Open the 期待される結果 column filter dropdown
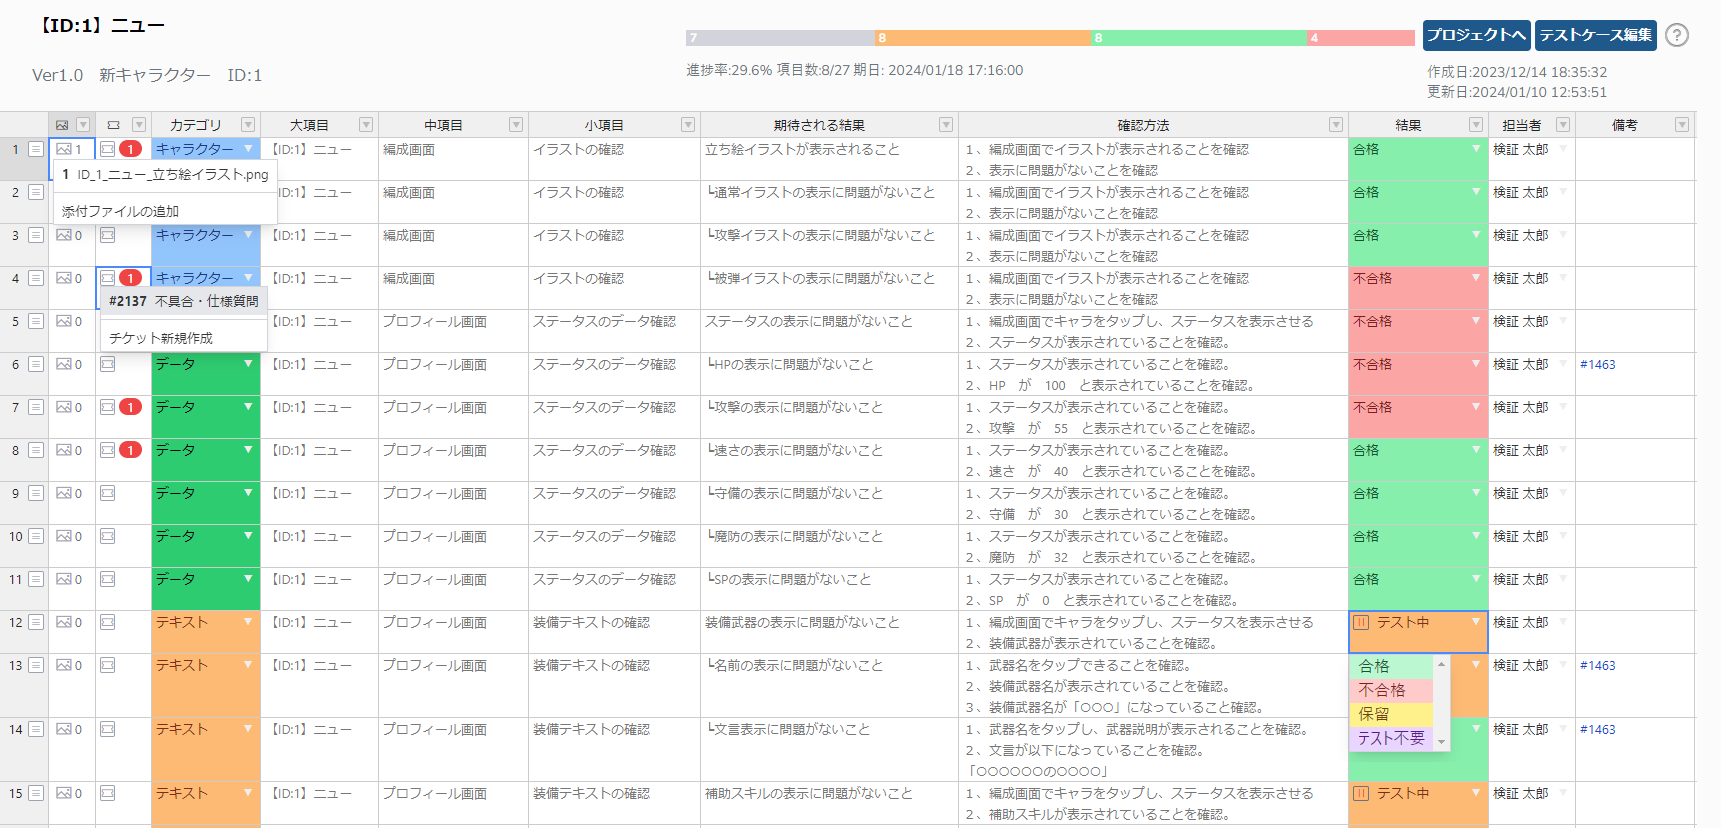This screenshot has width=1721, height=828. click(946, 125)
